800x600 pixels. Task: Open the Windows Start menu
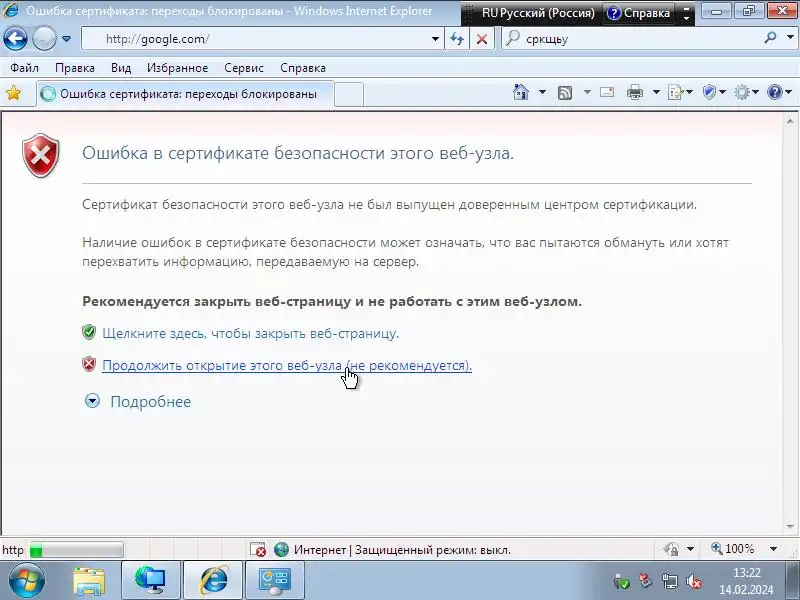(x=26, y=580)
